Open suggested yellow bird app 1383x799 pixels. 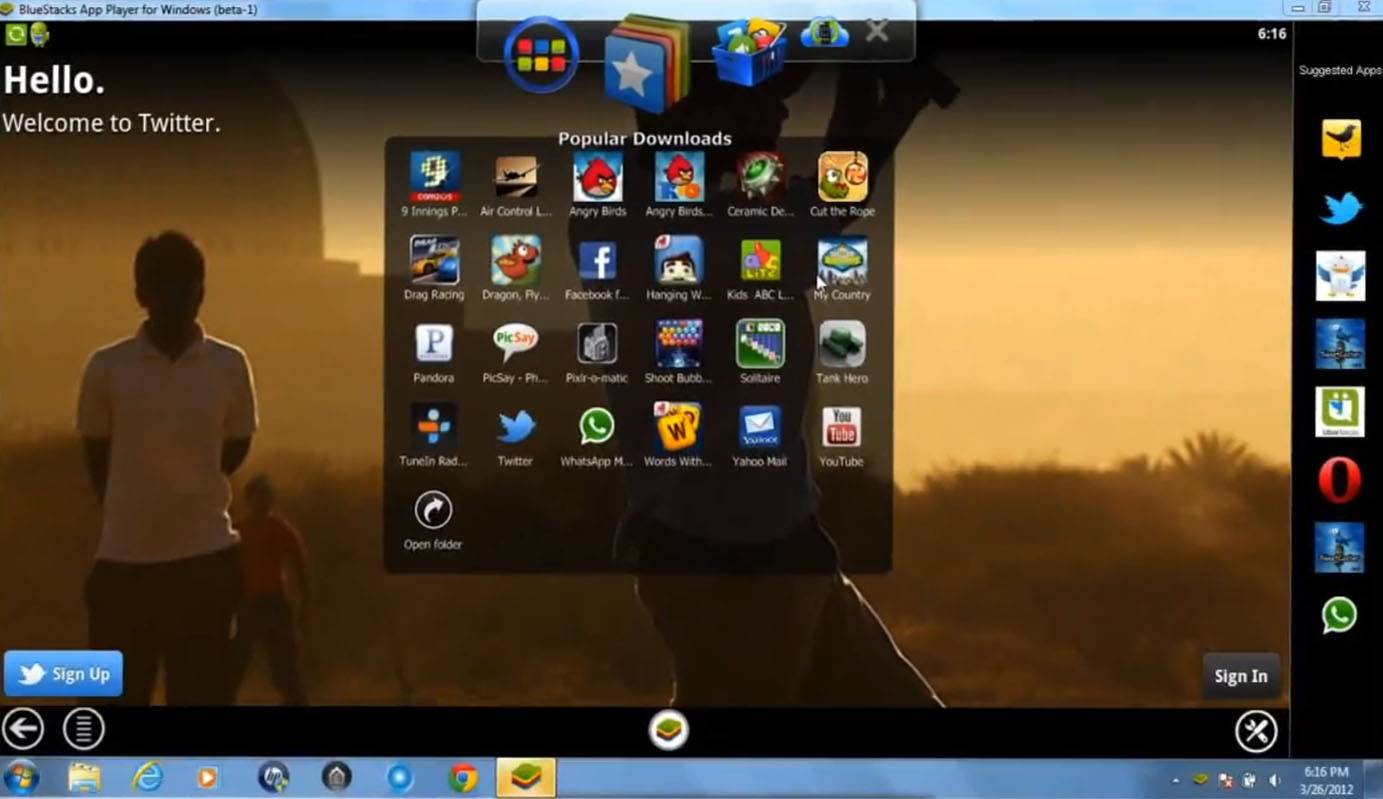coord(1341,139)
